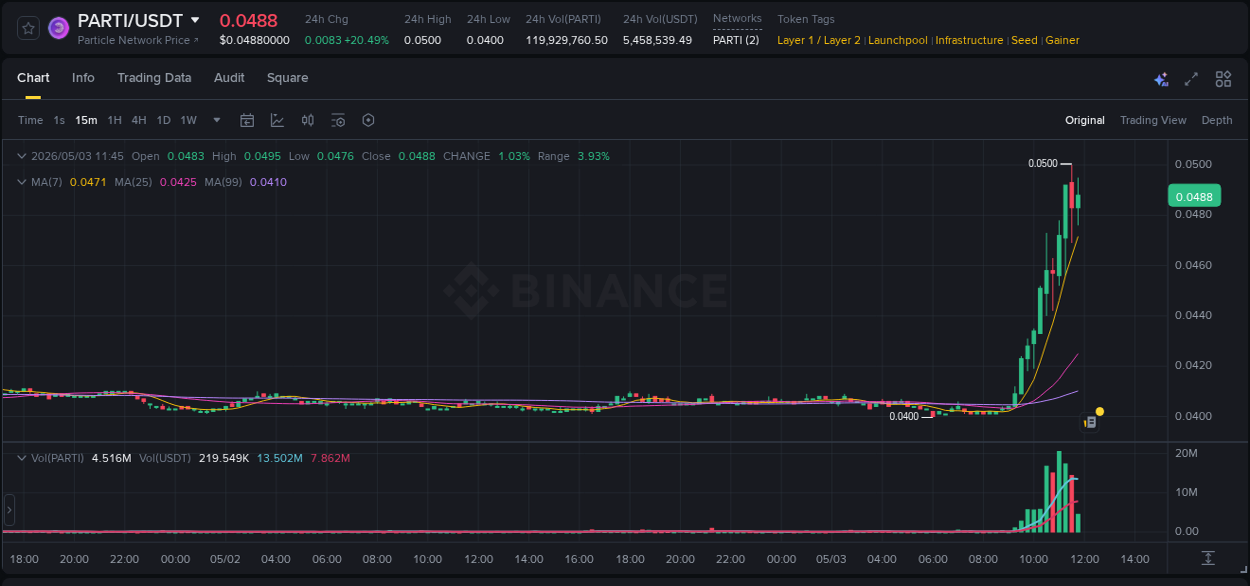Open the Gainer token tag

pyautogui.click(x=1062, y=40)
